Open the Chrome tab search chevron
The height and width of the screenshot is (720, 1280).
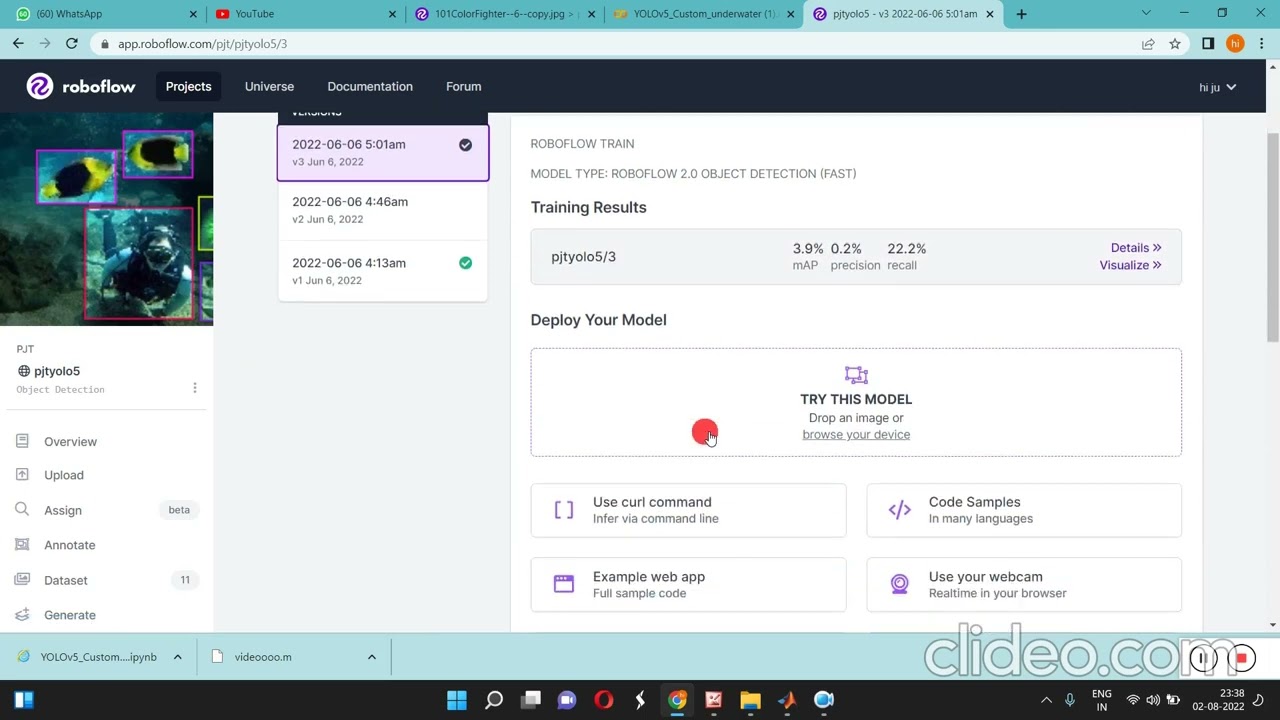[1146, 14]
